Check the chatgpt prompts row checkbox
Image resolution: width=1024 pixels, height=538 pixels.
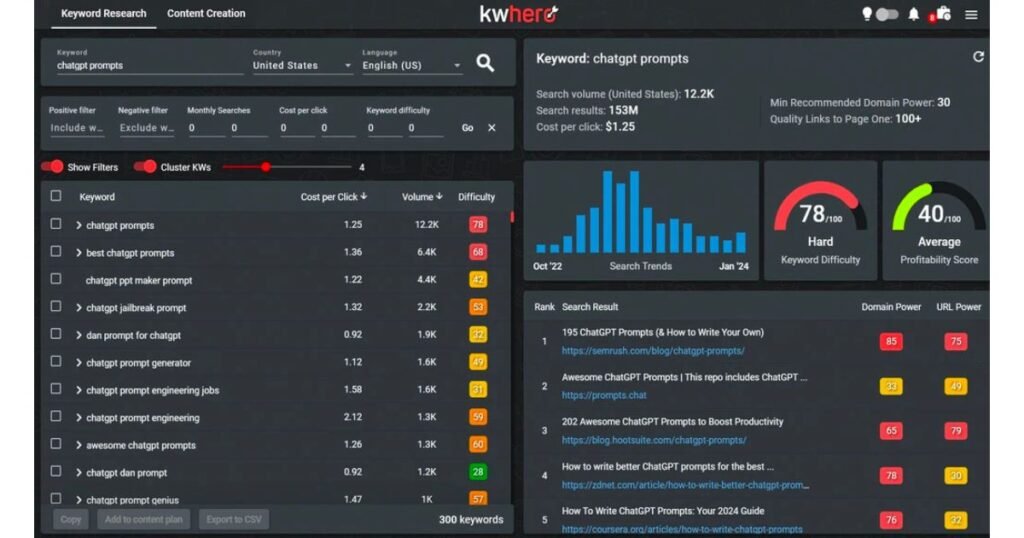pos(56,224)
